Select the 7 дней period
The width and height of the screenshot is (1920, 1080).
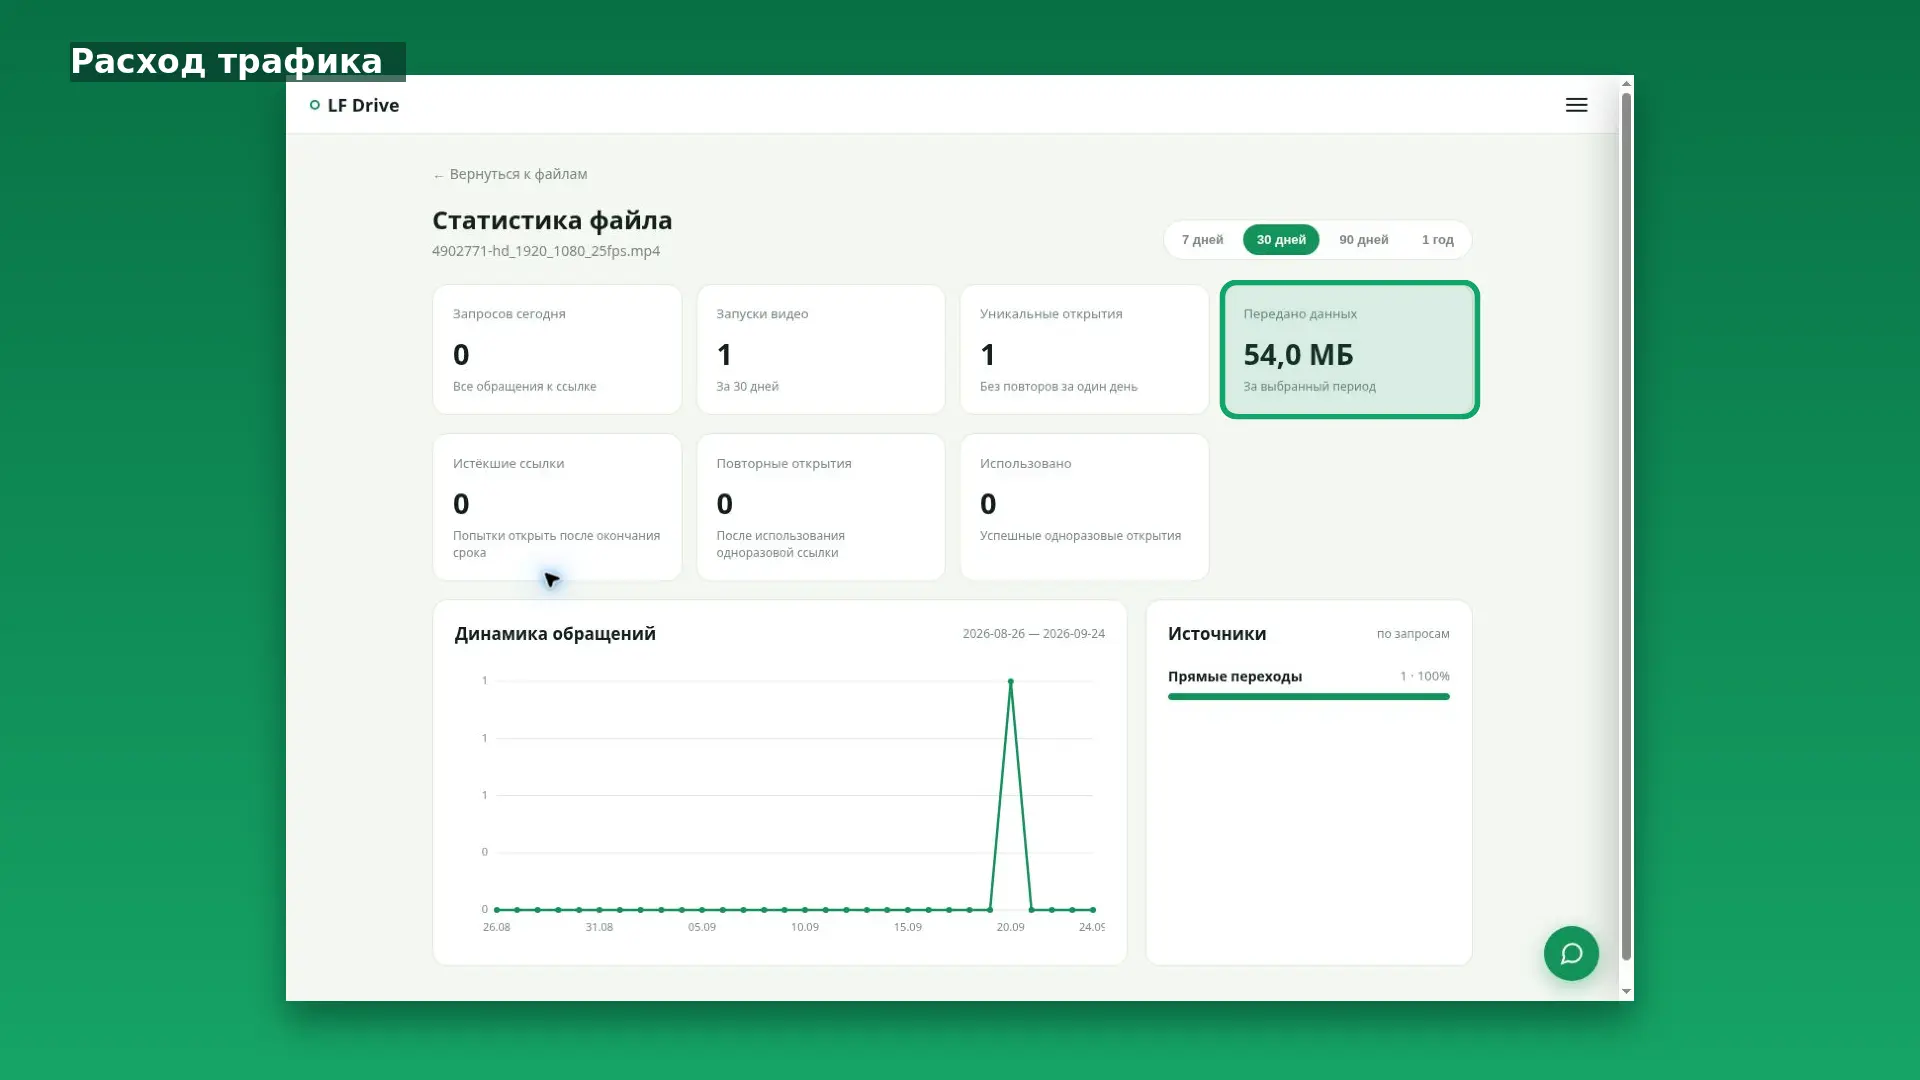tap(1202, 240)
